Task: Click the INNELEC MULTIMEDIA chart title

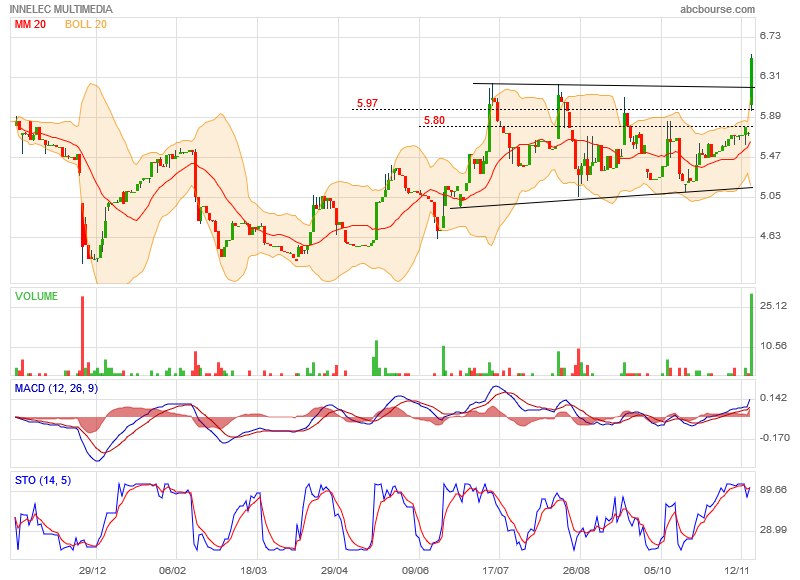Action: [x=61, y=9]
